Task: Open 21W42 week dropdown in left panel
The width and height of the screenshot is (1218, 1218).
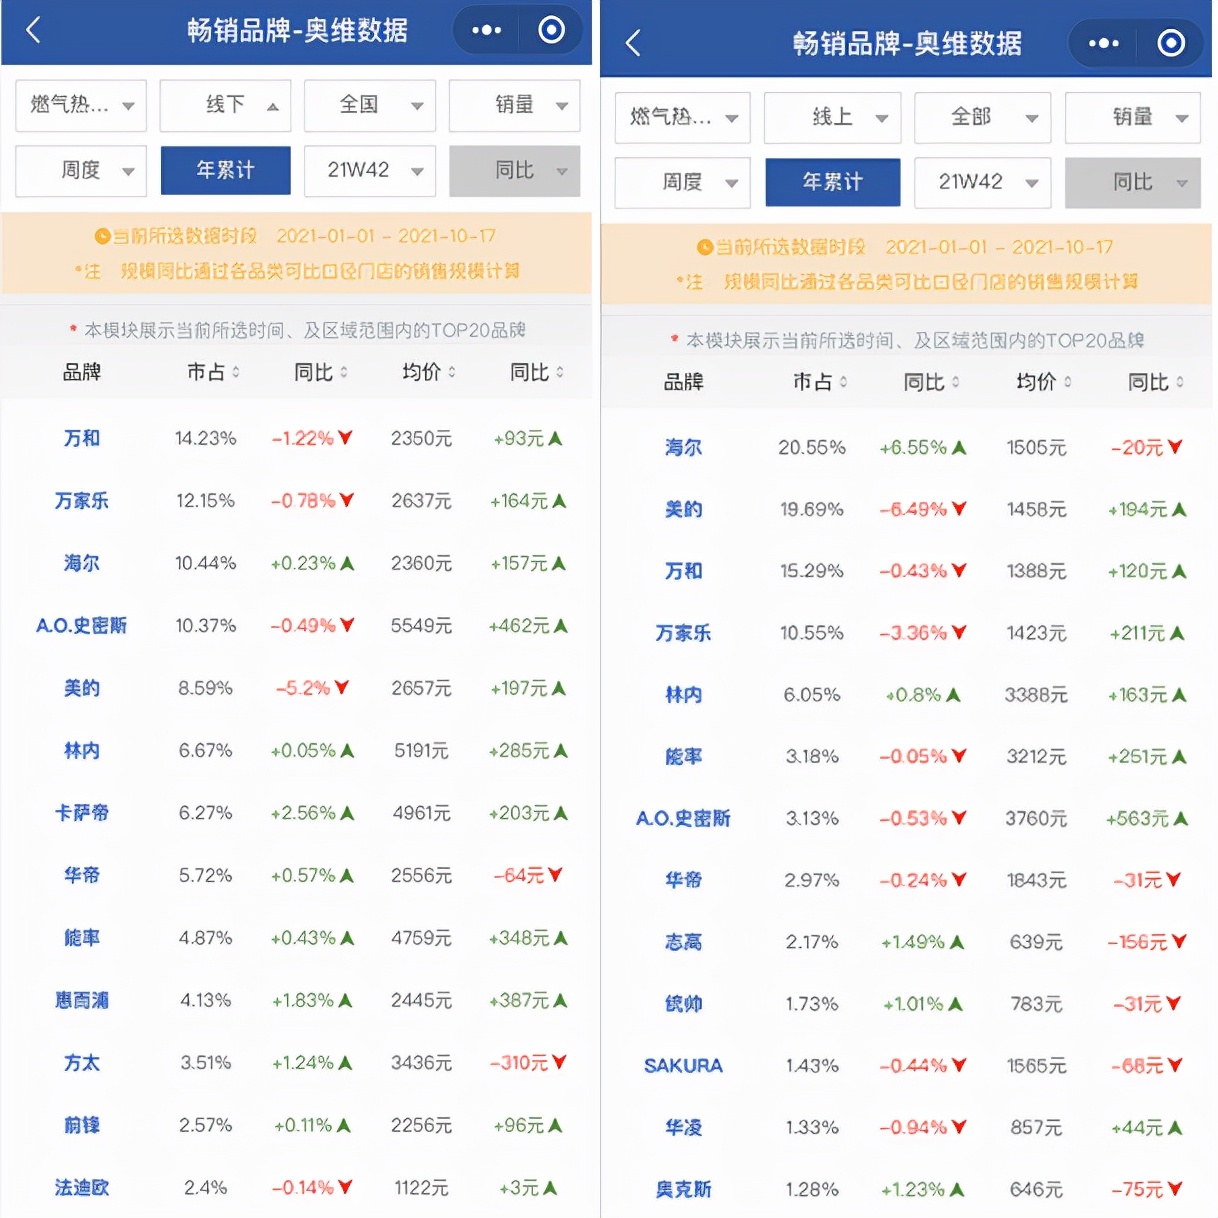Action: tap(370, 171)
